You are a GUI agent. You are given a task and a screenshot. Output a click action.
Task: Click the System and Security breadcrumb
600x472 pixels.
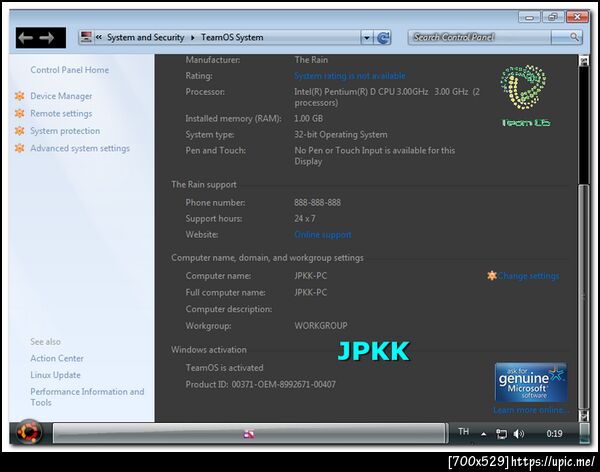click(145, 38)
